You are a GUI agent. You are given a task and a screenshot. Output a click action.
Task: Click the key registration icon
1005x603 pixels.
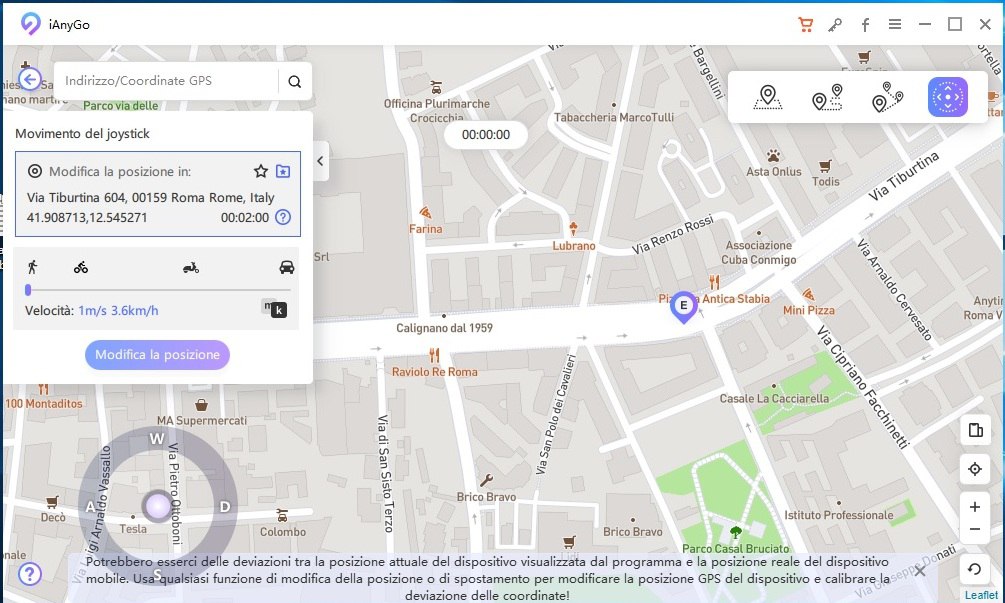[835, 23]
